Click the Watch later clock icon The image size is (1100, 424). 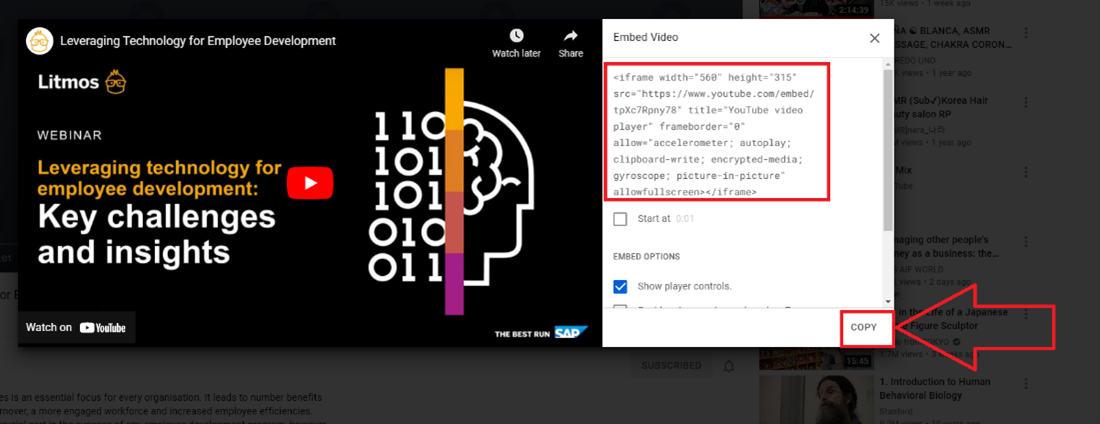(x=516, y=36)
